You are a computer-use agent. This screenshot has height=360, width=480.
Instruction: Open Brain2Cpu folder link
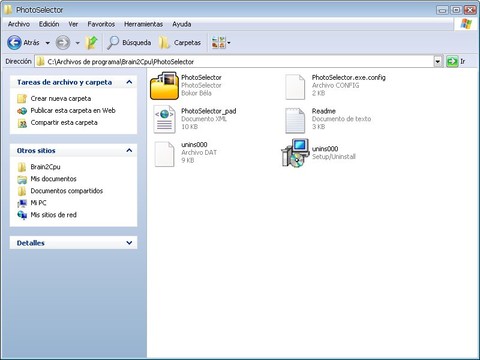[x=45, y=167]
